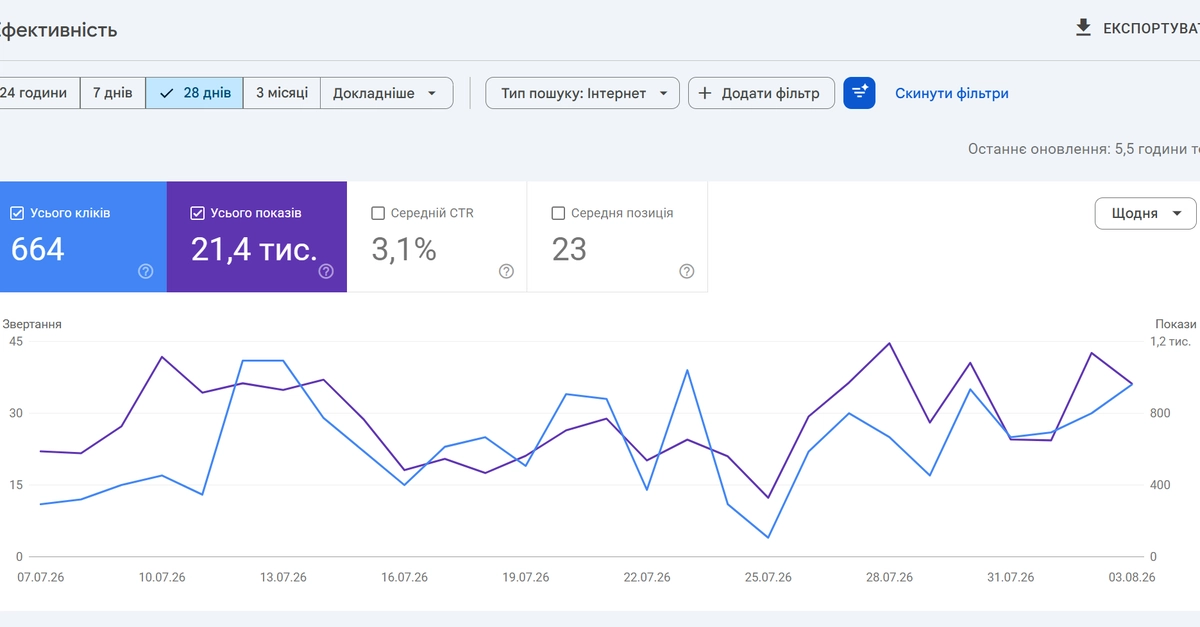Click help icon on Середній CTR card

click(506, 271)
